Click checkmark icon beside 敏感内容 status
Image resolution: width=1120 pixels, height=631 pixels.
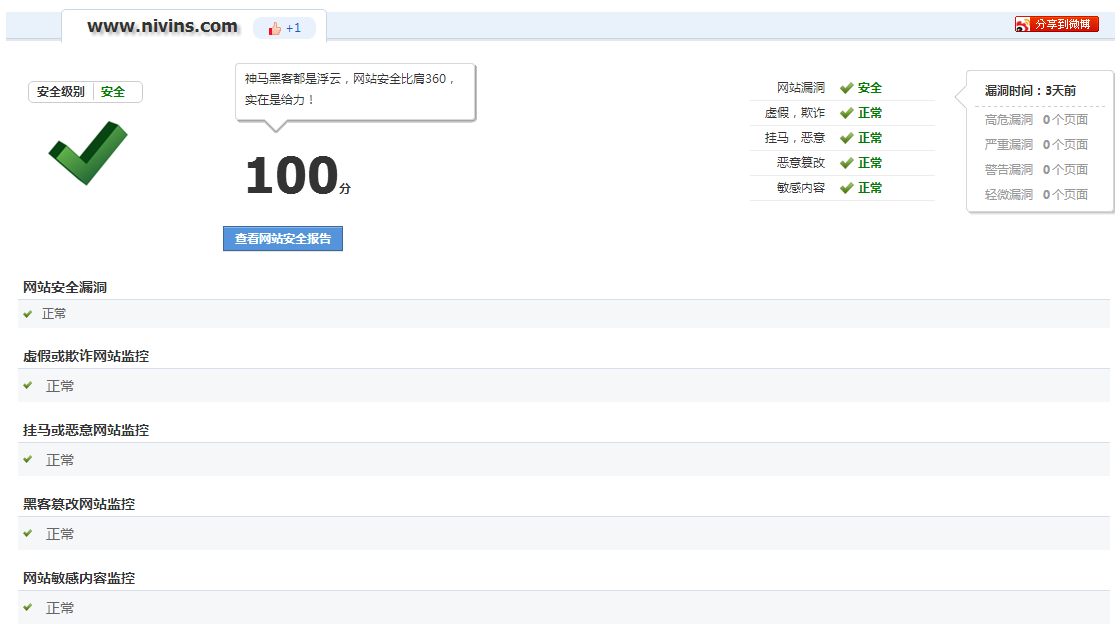[x=846, y=188]
